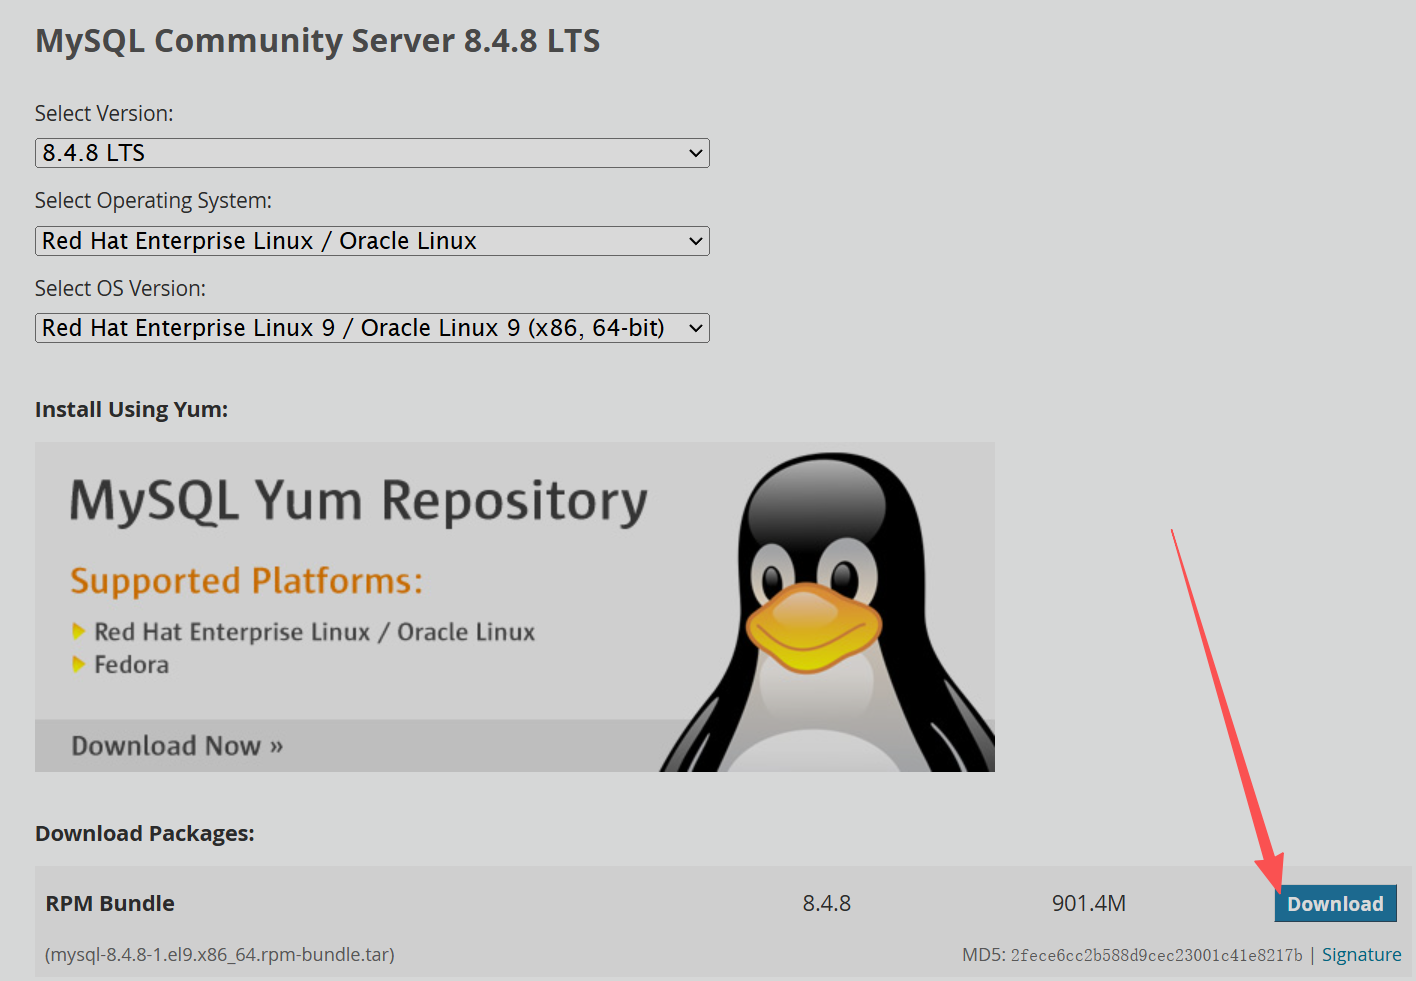The height and width of the screenshot is (981, 1416).
Task: Open the Select Operating System dropdown
Action: (372, 241)
